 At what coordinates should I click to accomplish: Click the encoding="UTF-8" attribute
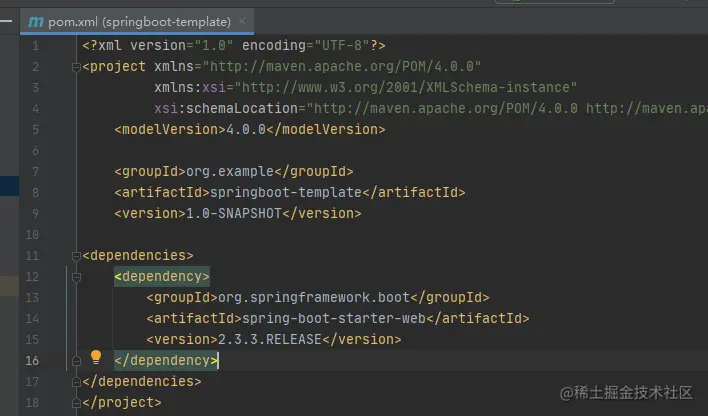click(306, 46)
